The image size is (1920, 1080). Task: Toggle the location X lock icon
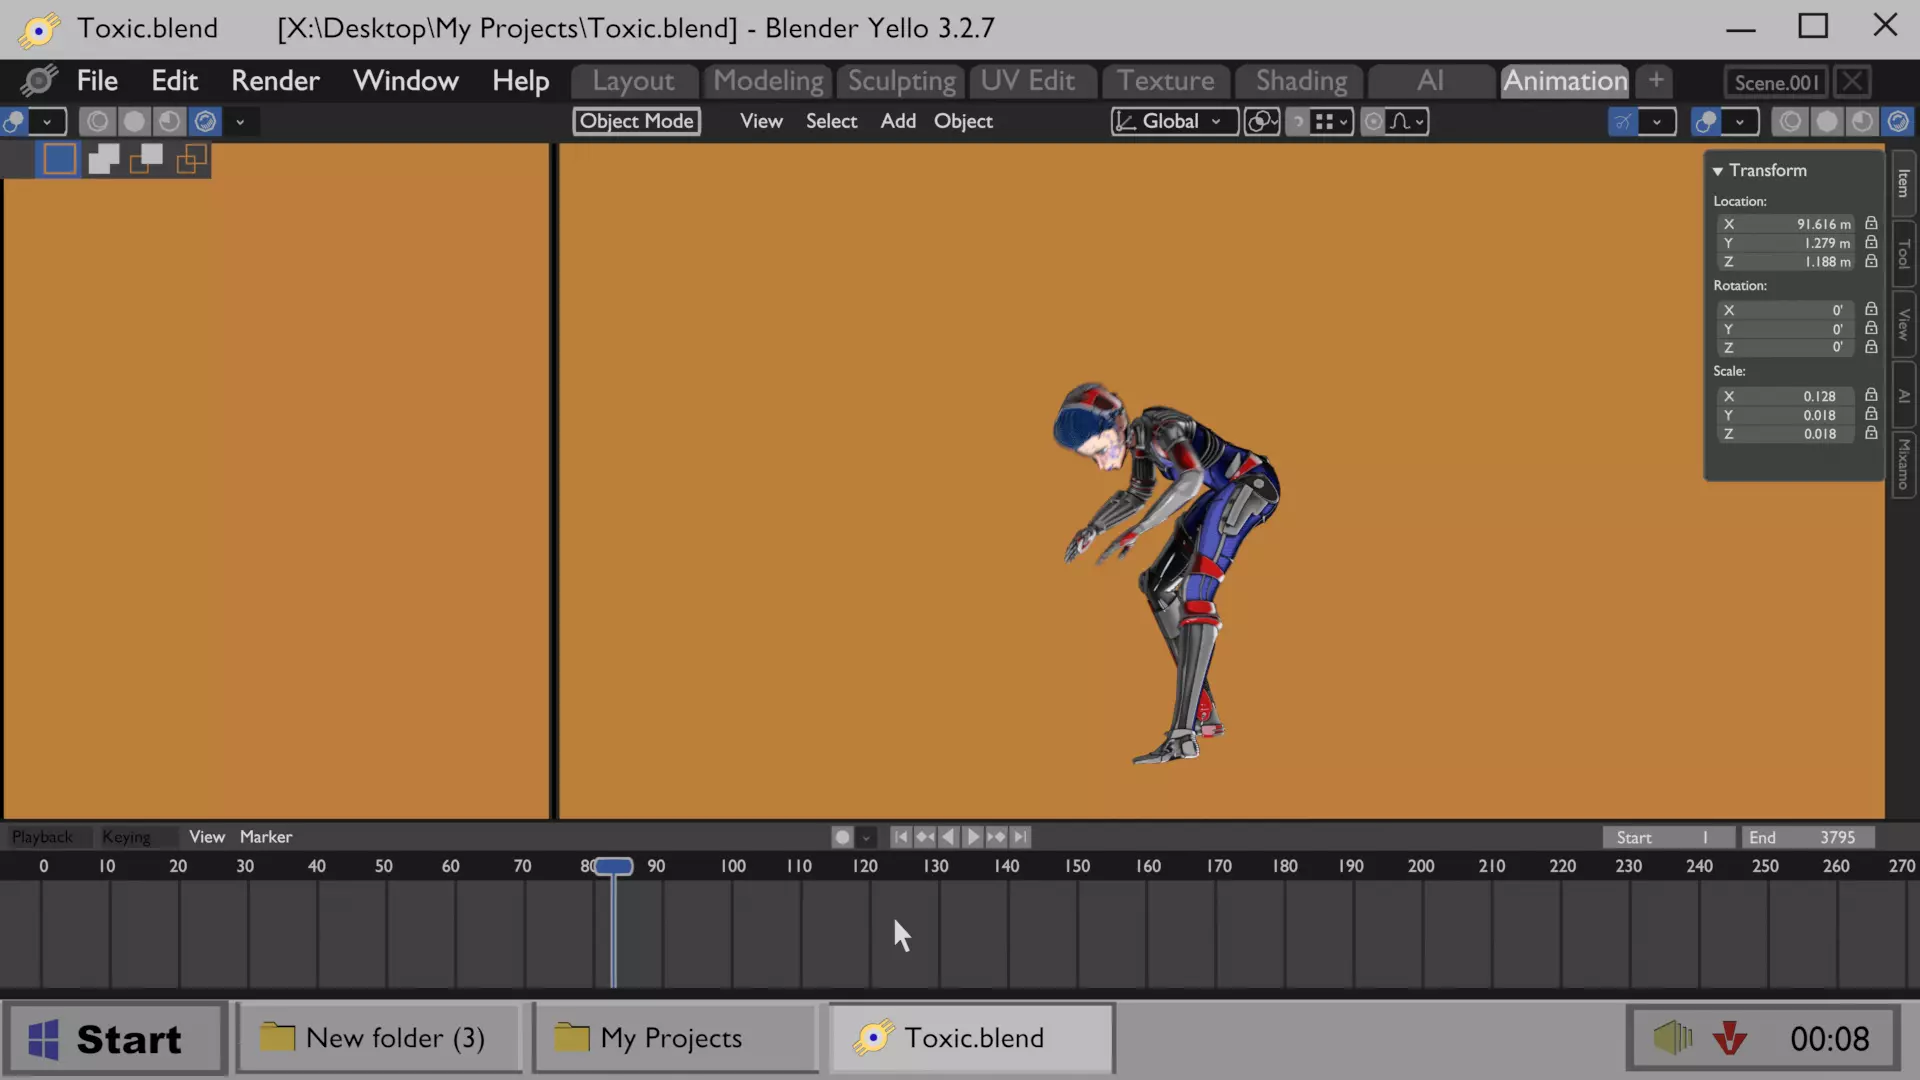click(x=1871, y=224)
